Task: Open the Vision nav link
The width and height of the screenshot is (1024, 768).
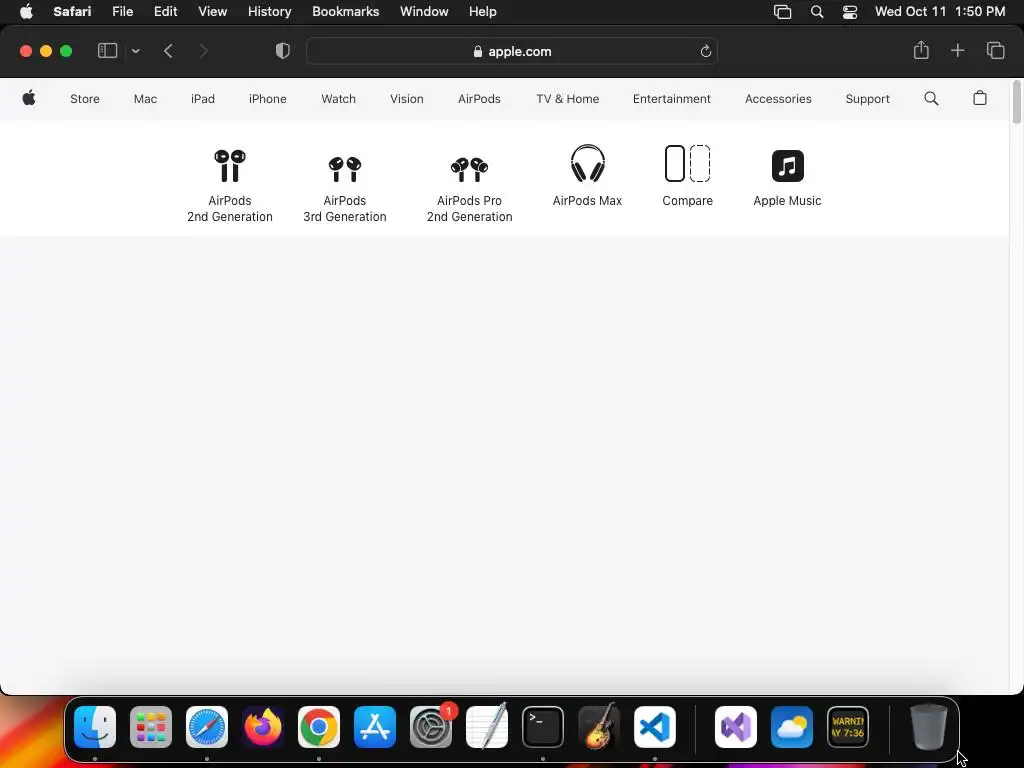Action: click(x=407, y=99)
